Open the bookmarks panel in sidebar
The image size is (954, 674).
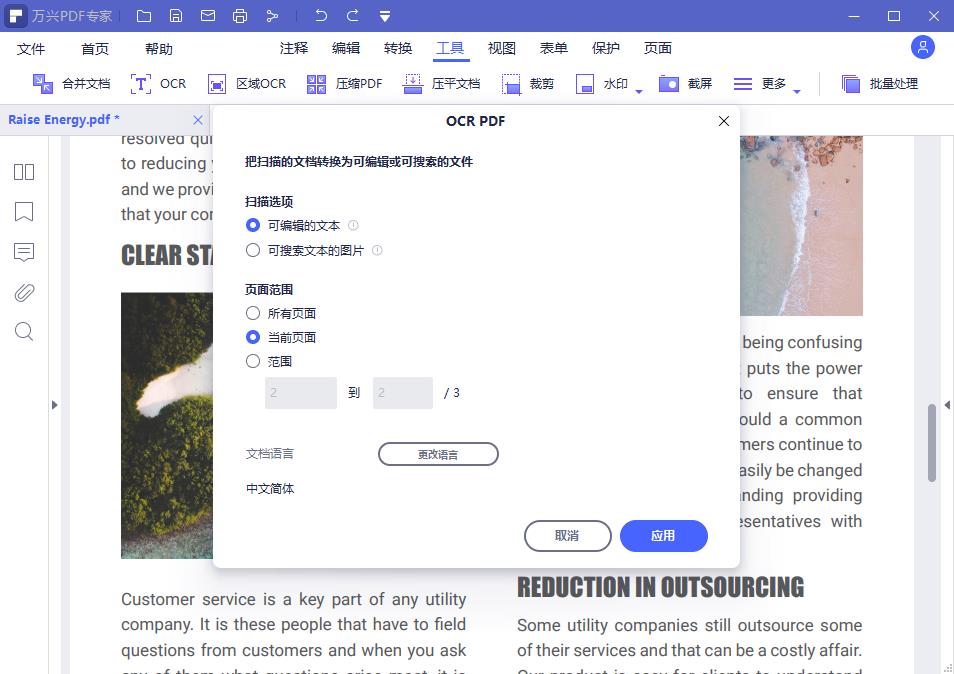pos(24,212)
